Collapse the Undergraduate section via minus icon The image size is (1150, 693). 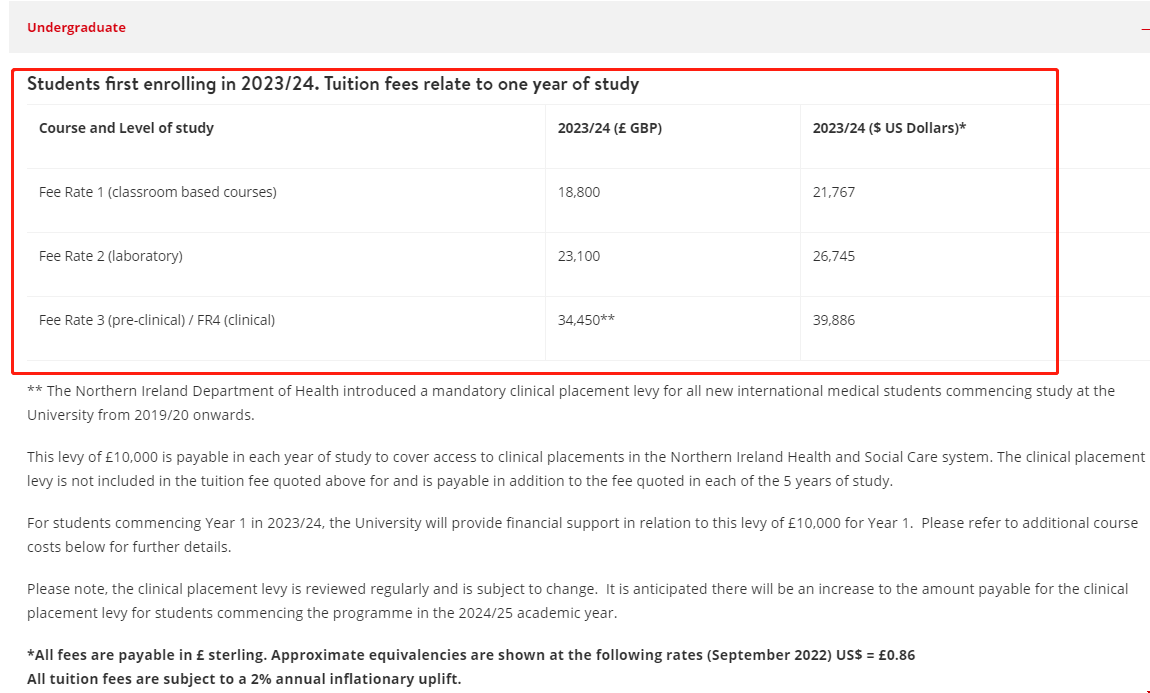coord(1145,28)
